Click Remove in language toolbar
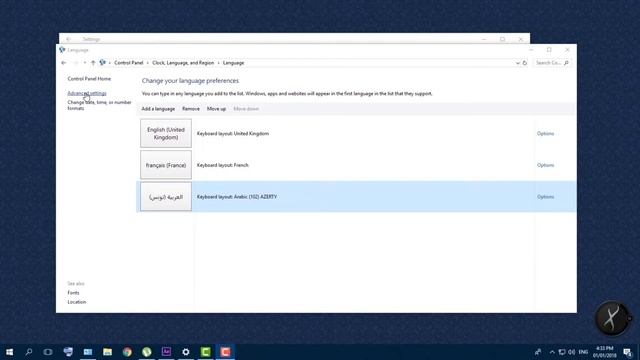Viewport: 640px width, 360px height. (x=191, y=109)
